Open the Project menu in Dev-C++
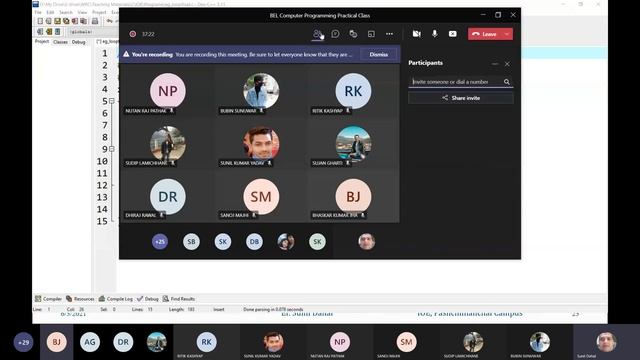Screen dimensions: 640x360 click(x=99, y=12)
